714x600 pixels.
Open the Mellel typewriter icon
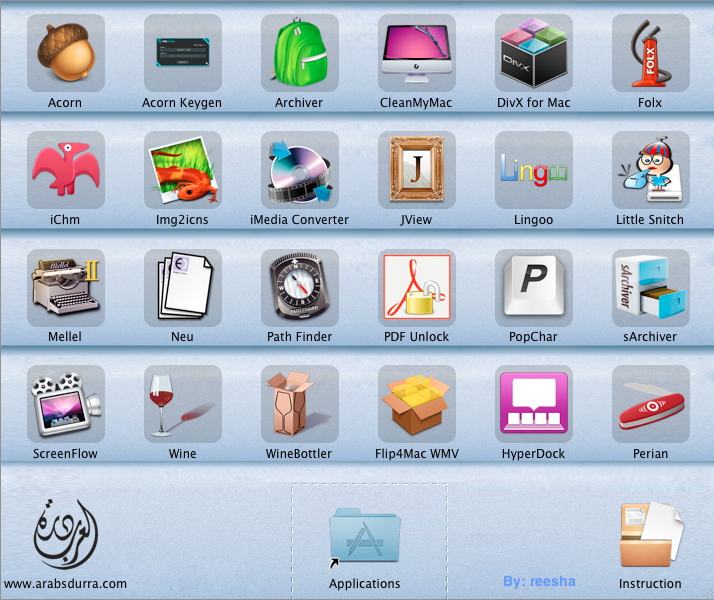click(66, 287)
